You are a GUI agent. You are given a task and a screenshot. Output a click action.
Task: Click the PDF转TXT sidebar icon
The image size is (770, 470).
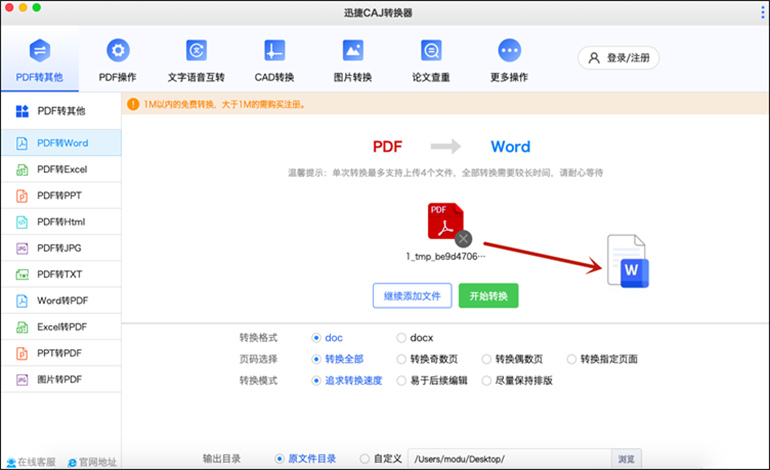tap(22, 275)
